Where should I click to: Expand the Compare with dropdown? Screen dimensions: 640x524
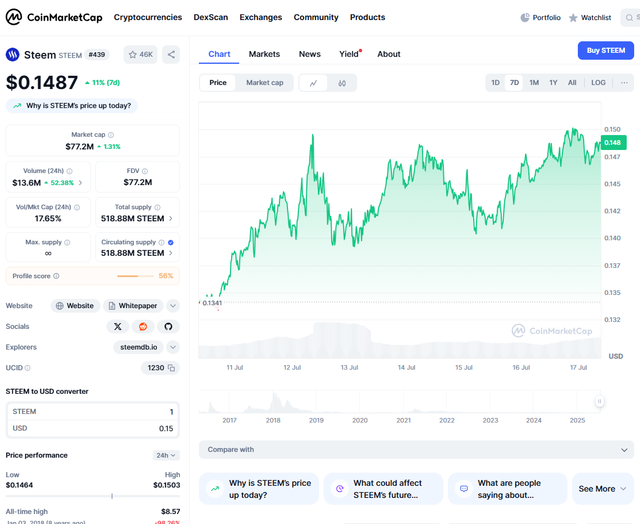(416, 450)
